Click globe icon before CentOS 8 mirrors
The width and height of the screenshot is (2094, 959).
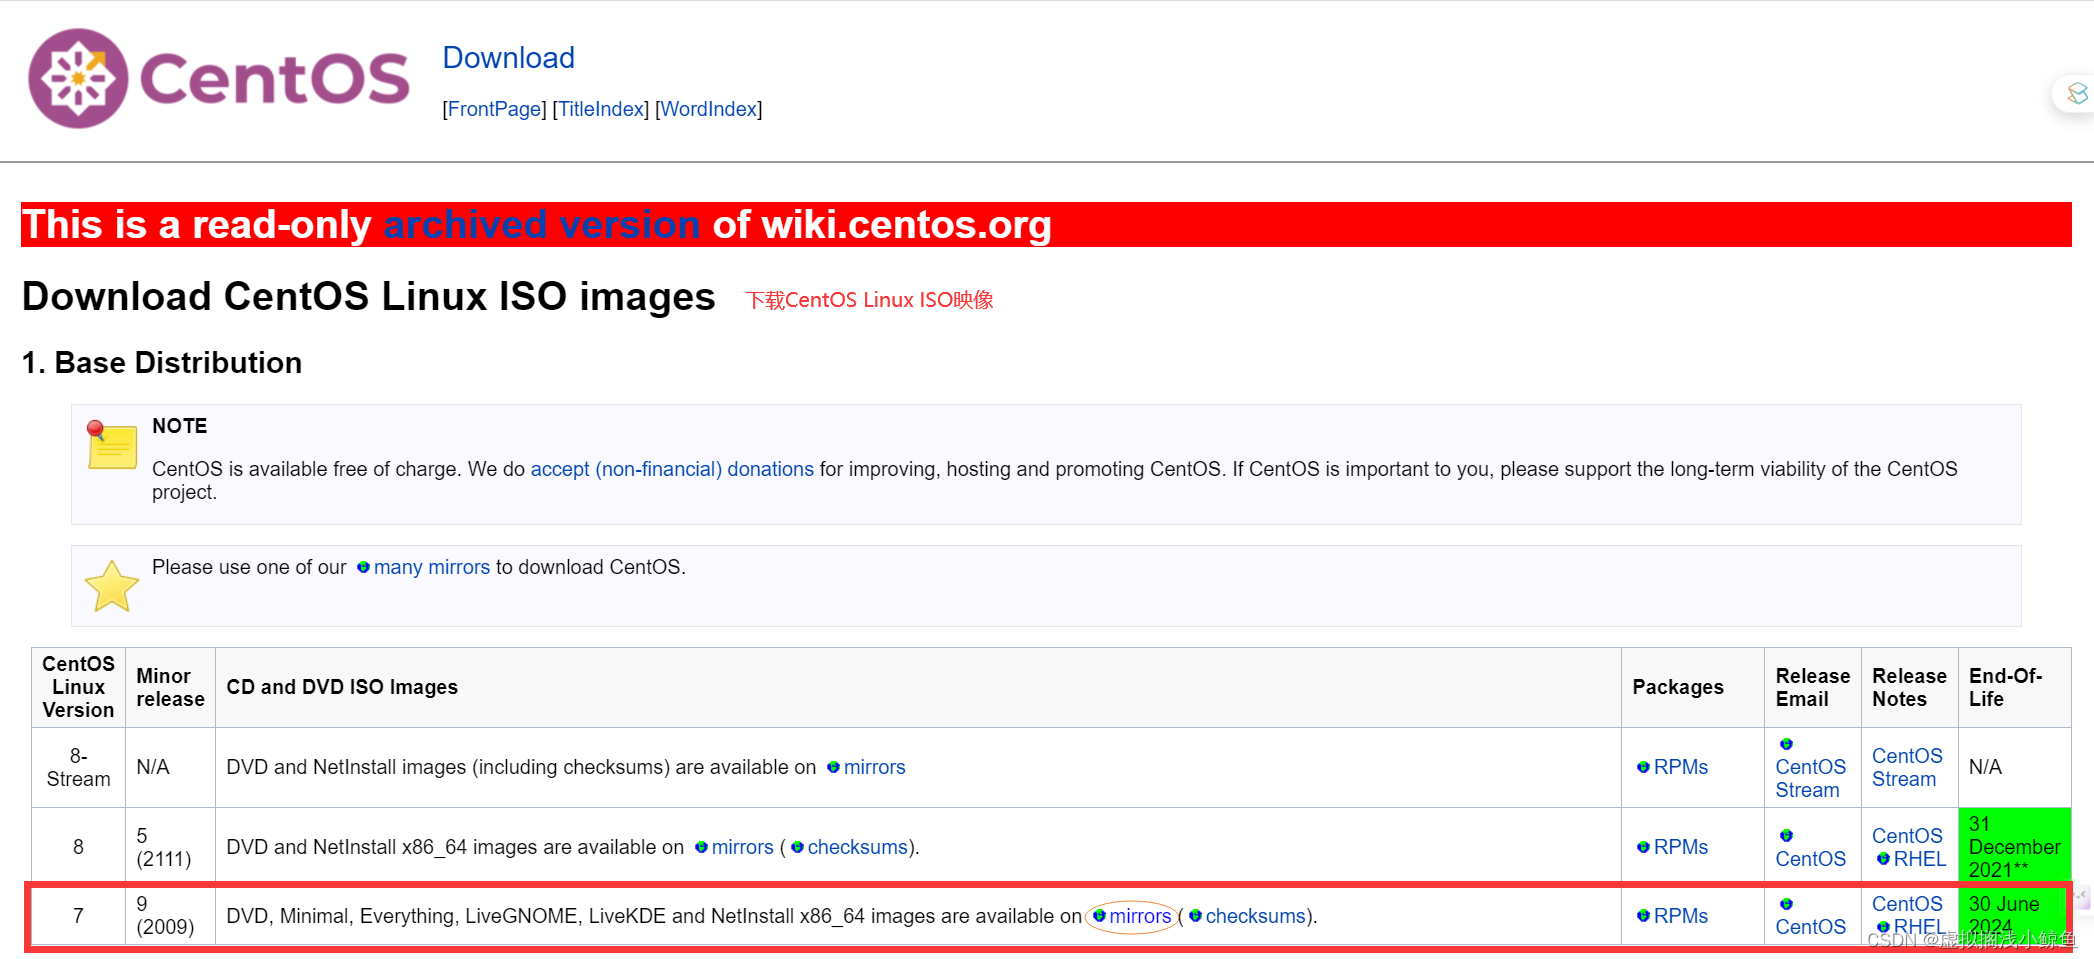701,847
